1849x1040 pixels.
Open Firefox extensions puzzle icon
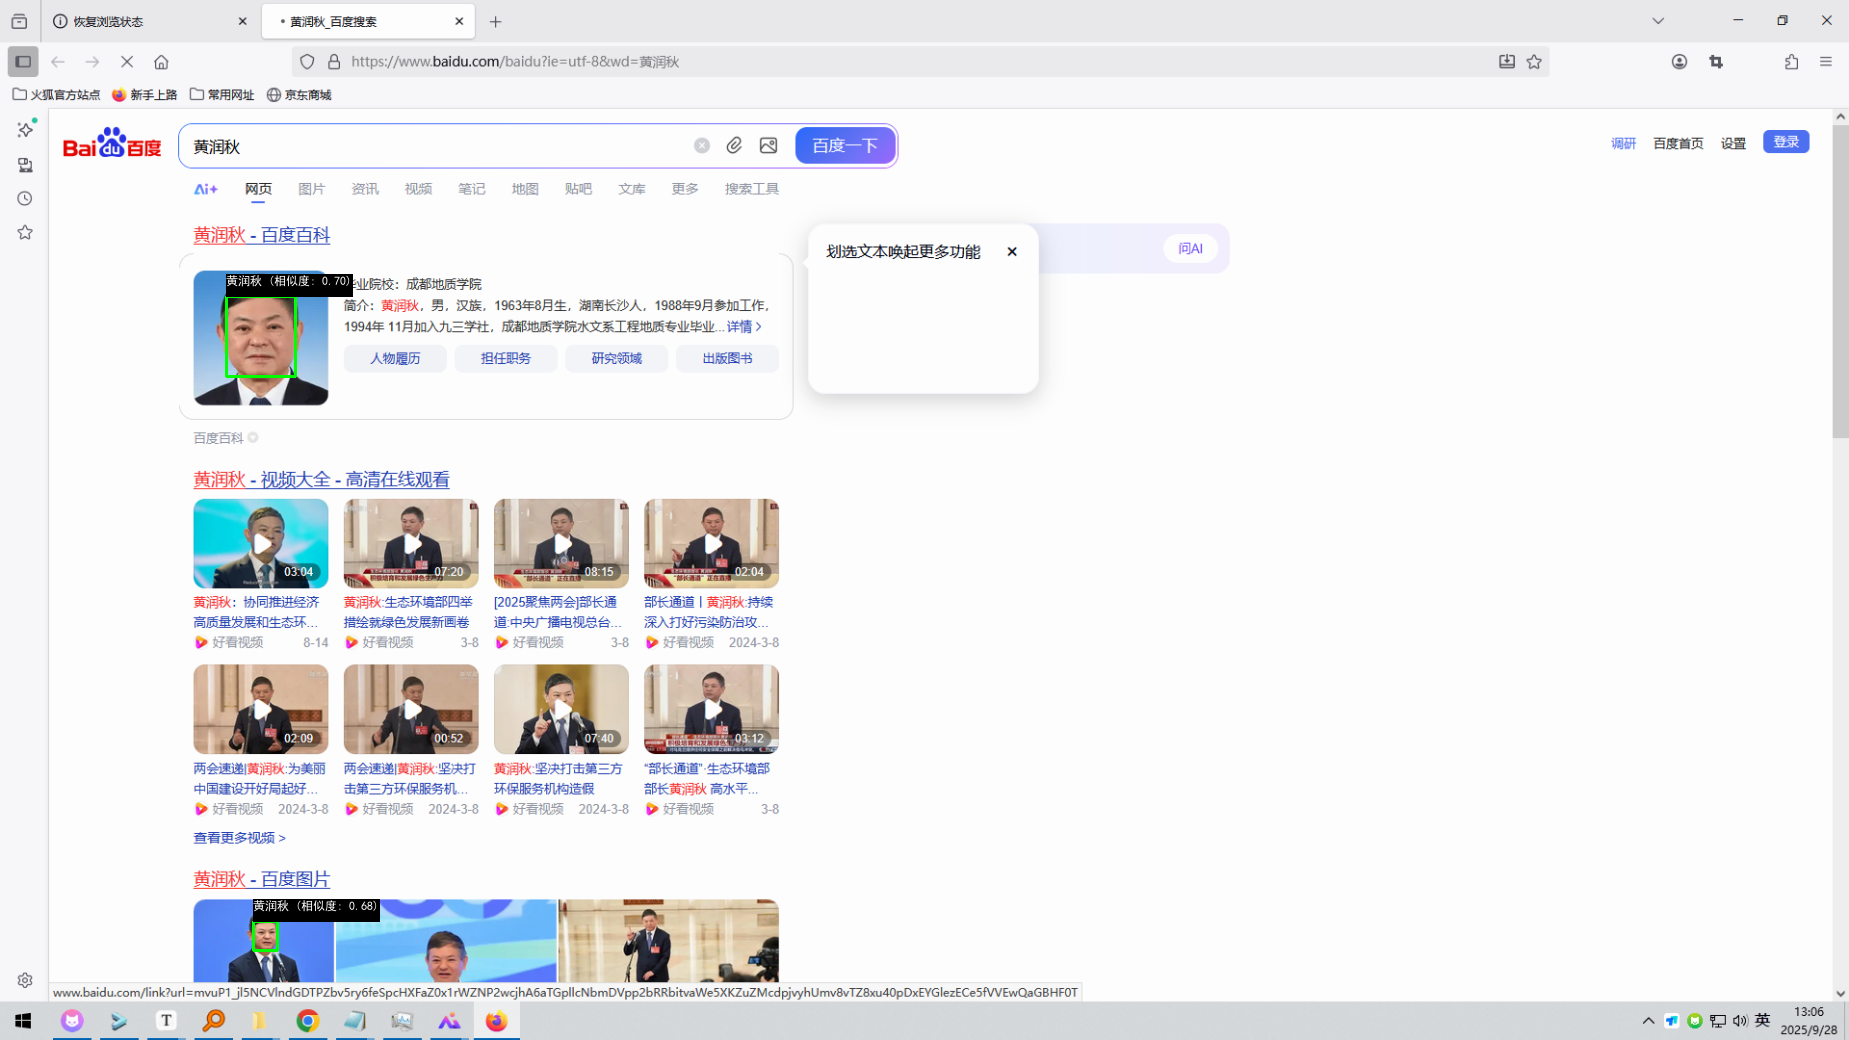[1791, 62]
